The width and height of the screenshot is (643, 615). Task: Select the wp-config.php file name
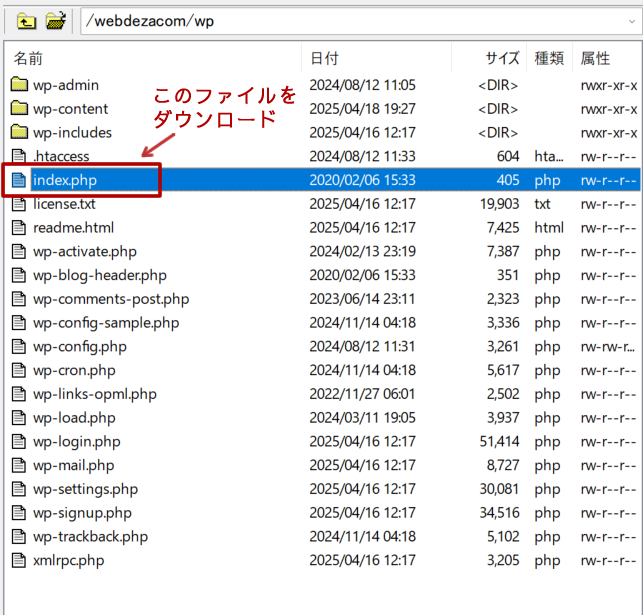click(x=80, y=347)
